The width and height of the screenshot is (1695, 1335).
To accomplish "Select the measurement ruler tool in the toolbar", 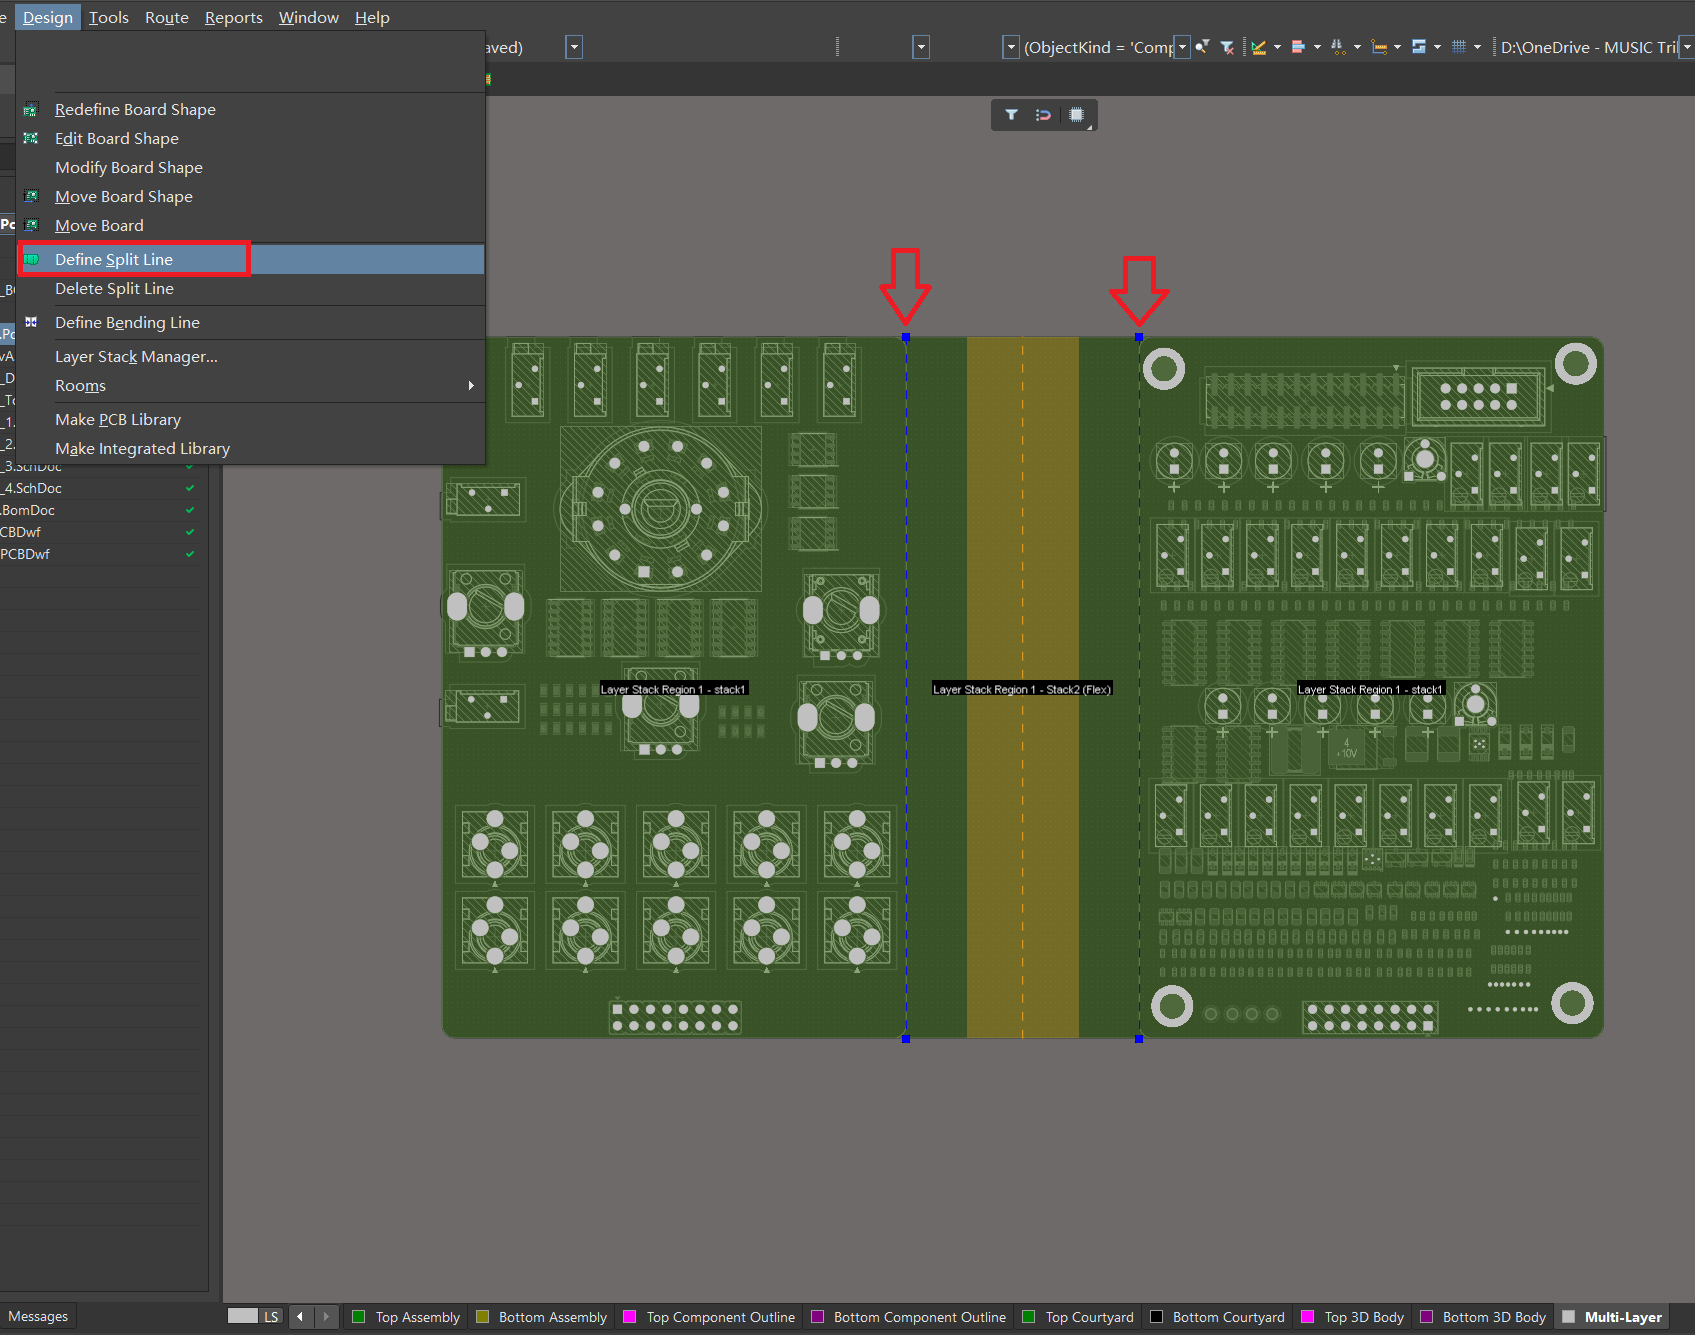I will [x=1258, y=46].
